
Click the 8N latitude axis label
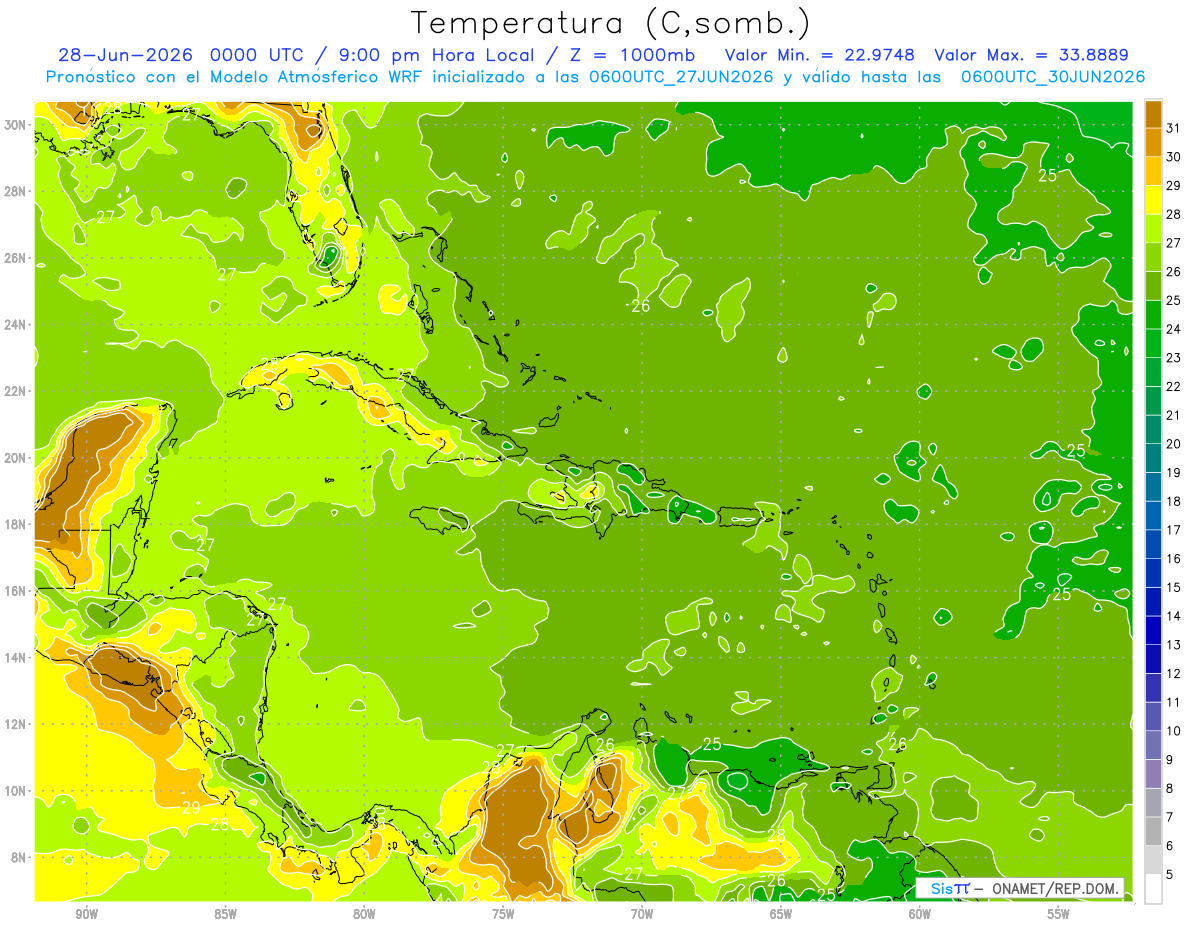tap(20, 857)
